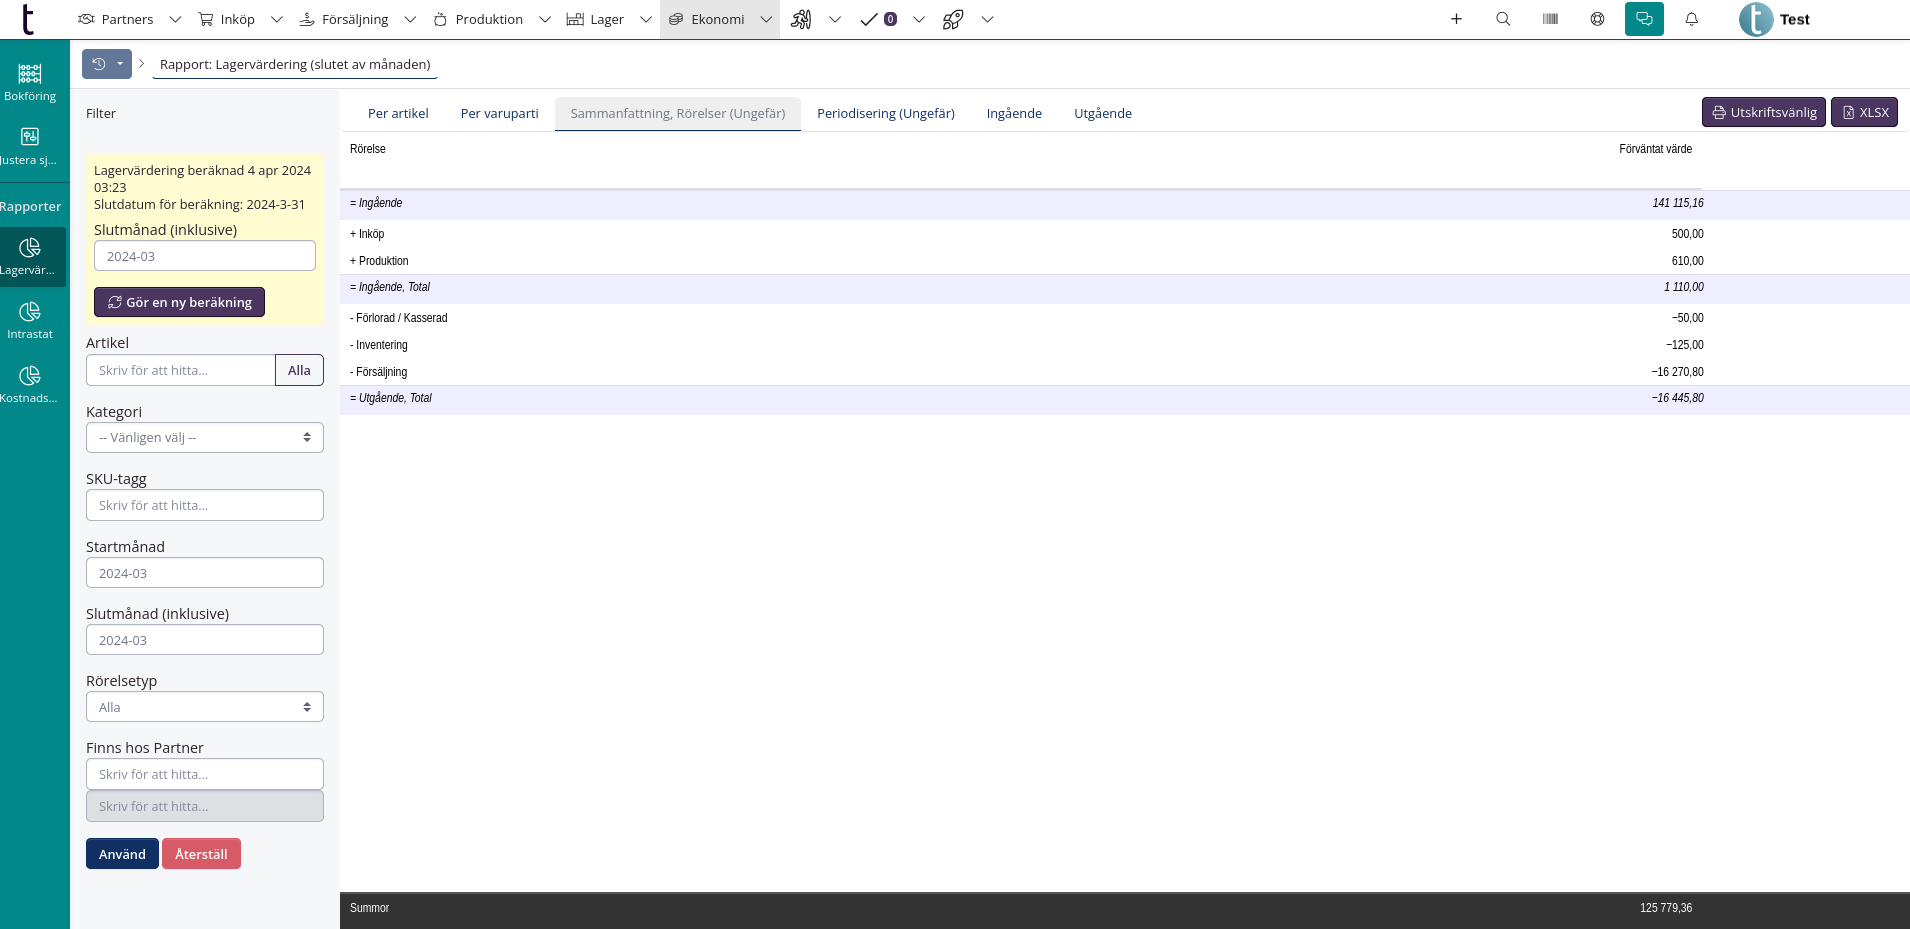Open the chat messages icon
The width and height of the screenshot is (1910, 929).
coord(1644,19)
